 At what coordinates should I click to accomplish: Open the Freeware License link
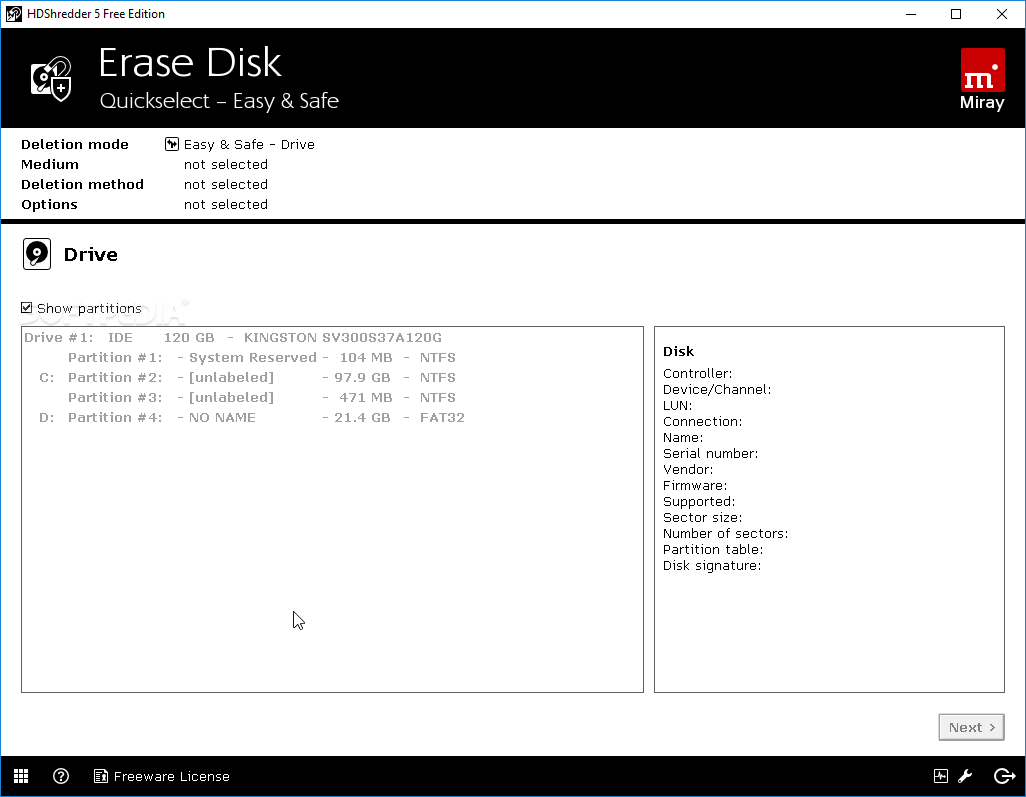click(162, 776)
